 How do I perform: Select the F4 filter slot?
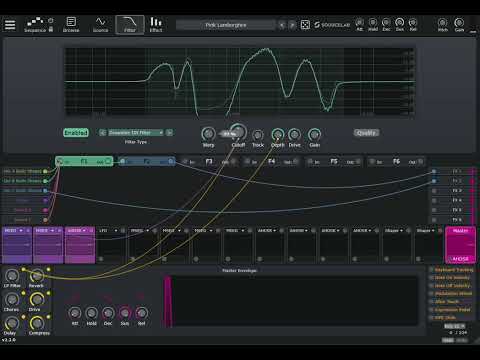pyautogui.click(x=272, y=162)
